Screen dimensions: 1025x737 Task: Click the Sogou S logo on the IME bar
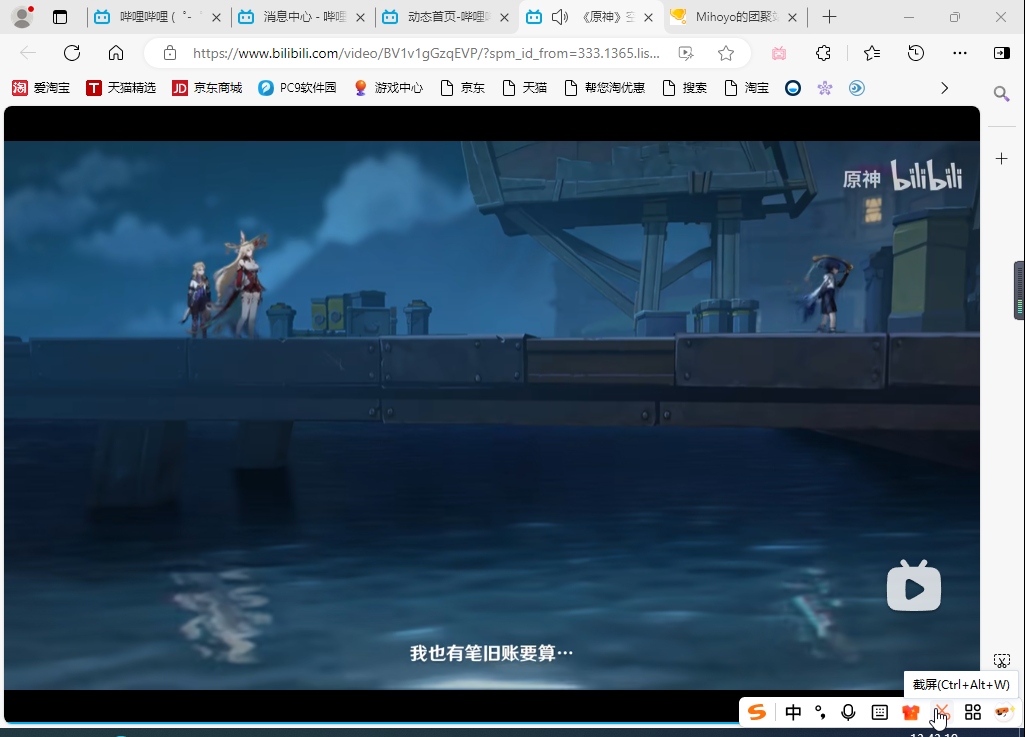[757, 712]
